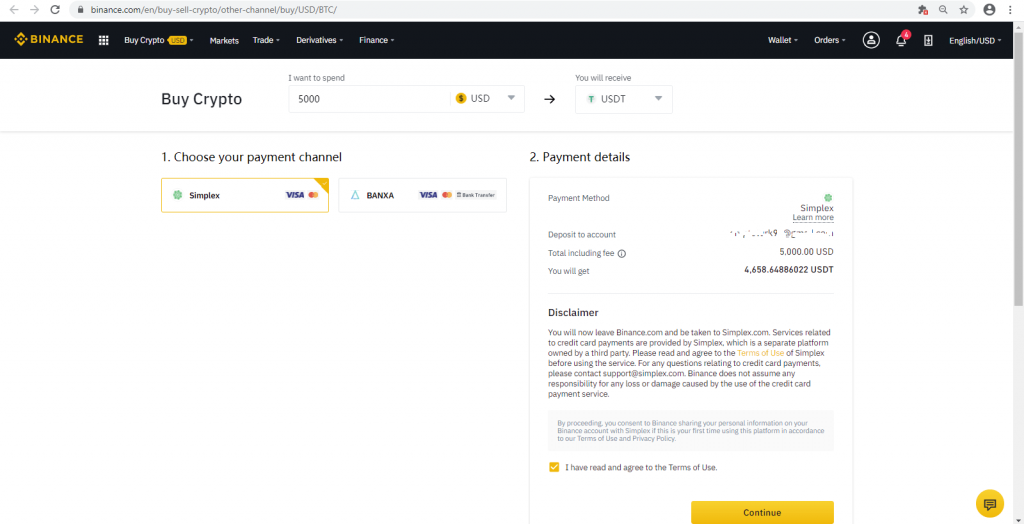This screenshot has width=1024, height=524.
Task: Open the Finance dropdown menu
Action: (x=377, y=41)
